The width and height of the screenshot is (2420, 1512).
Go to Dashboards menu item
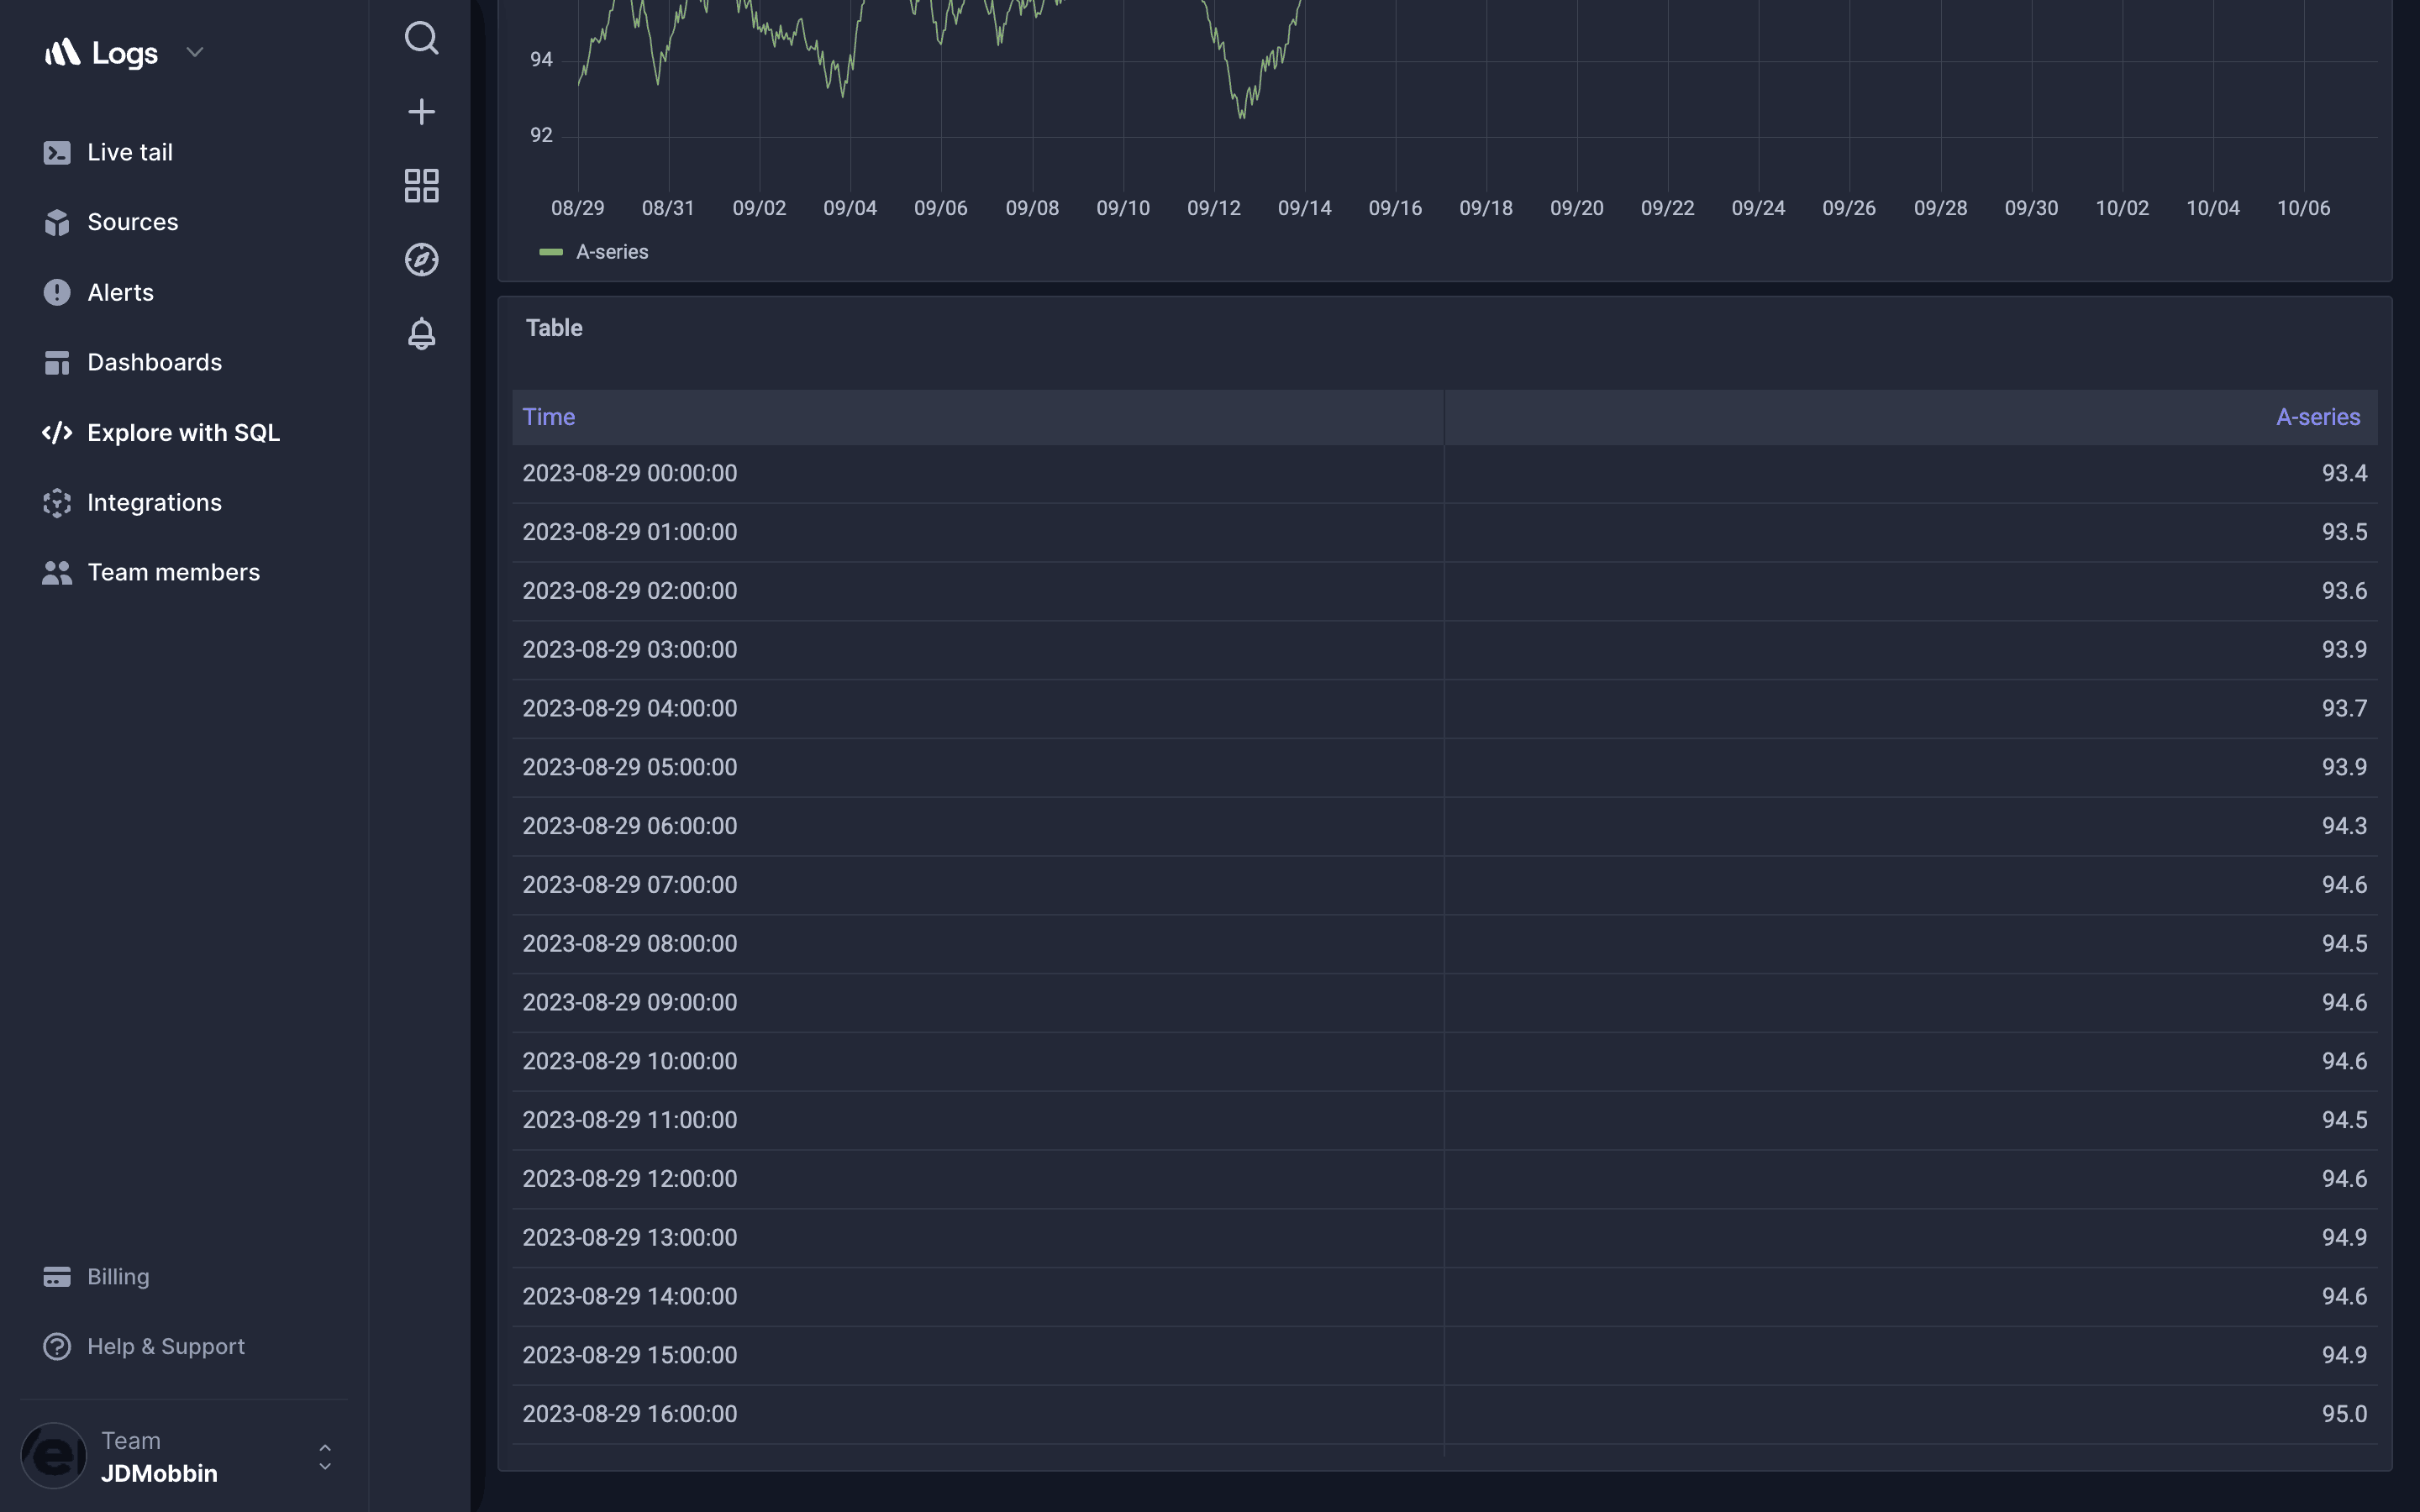[154, 362]
